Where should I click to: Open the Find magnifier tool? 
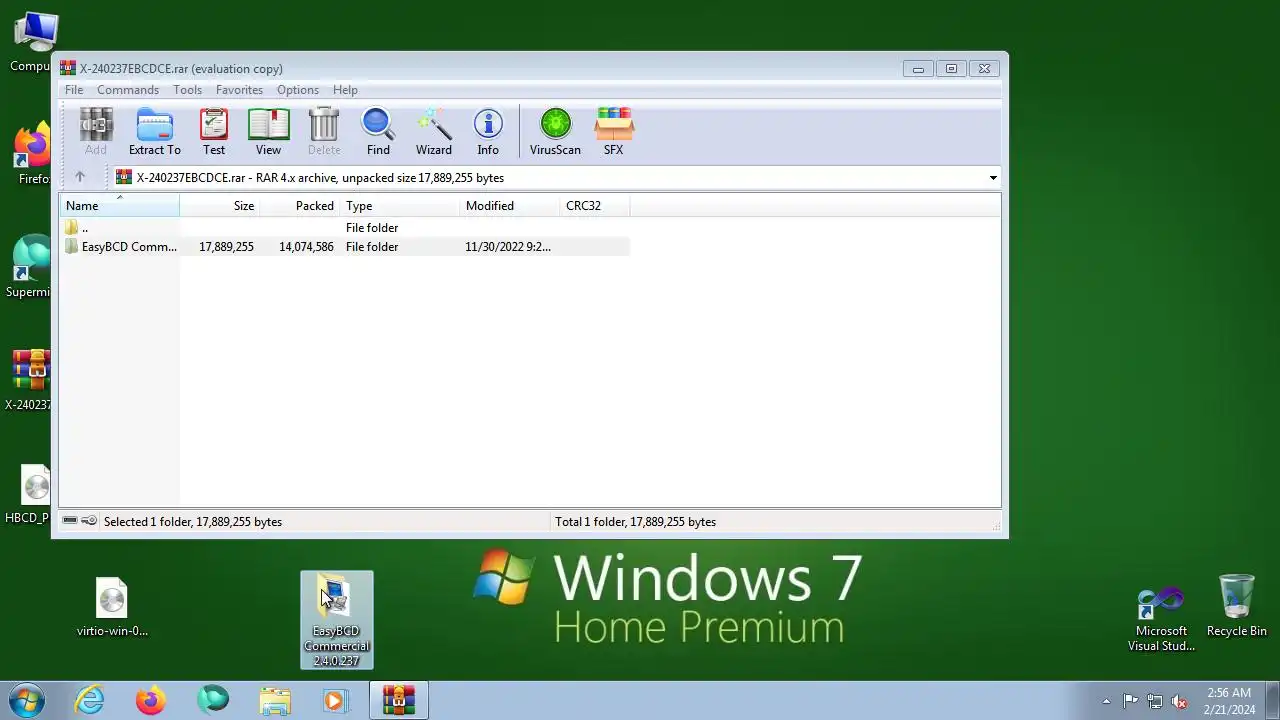click(x=378, y=132)
